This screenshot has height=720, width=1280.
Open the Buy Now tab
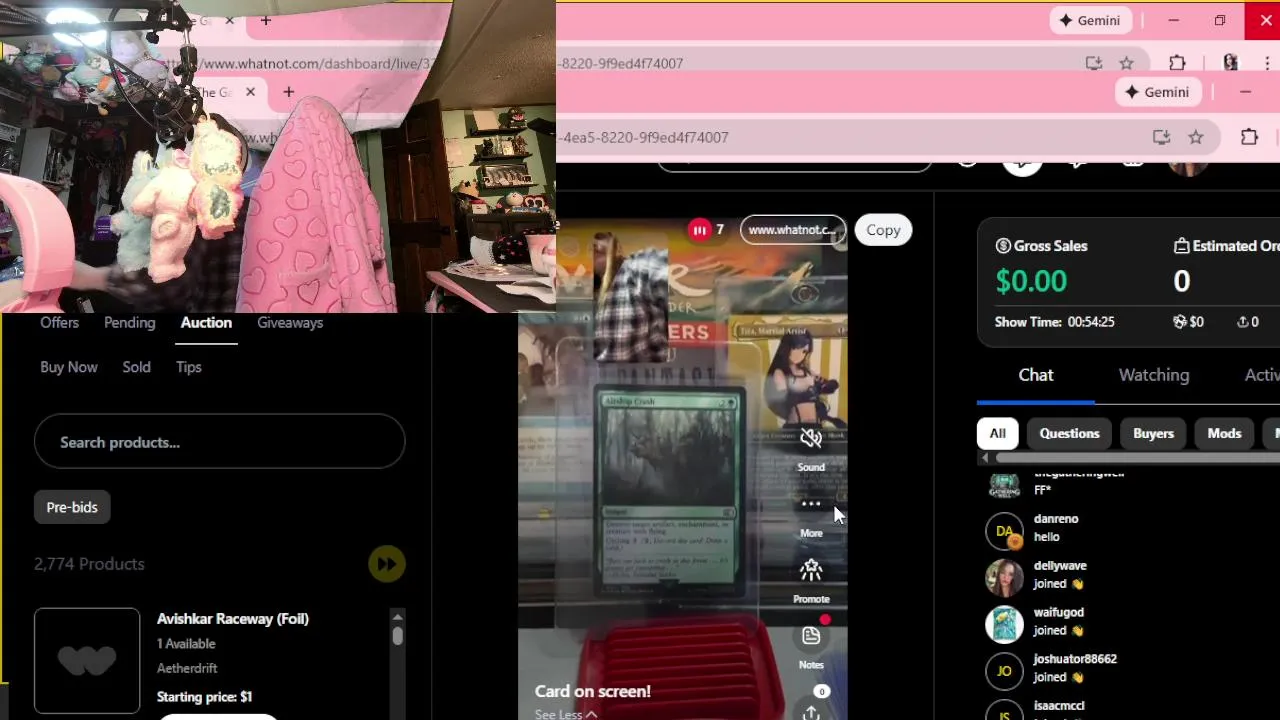69,367
